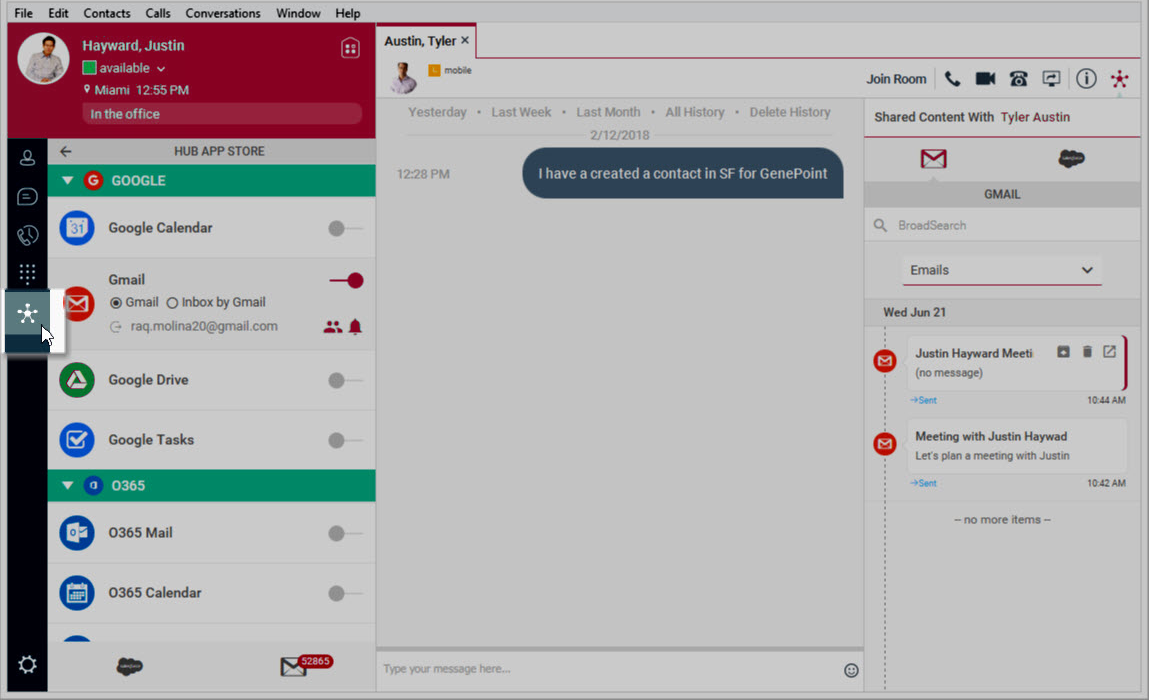1149x700 pixels.
Task: Open the settings gear icon
Action: point(27,665)
